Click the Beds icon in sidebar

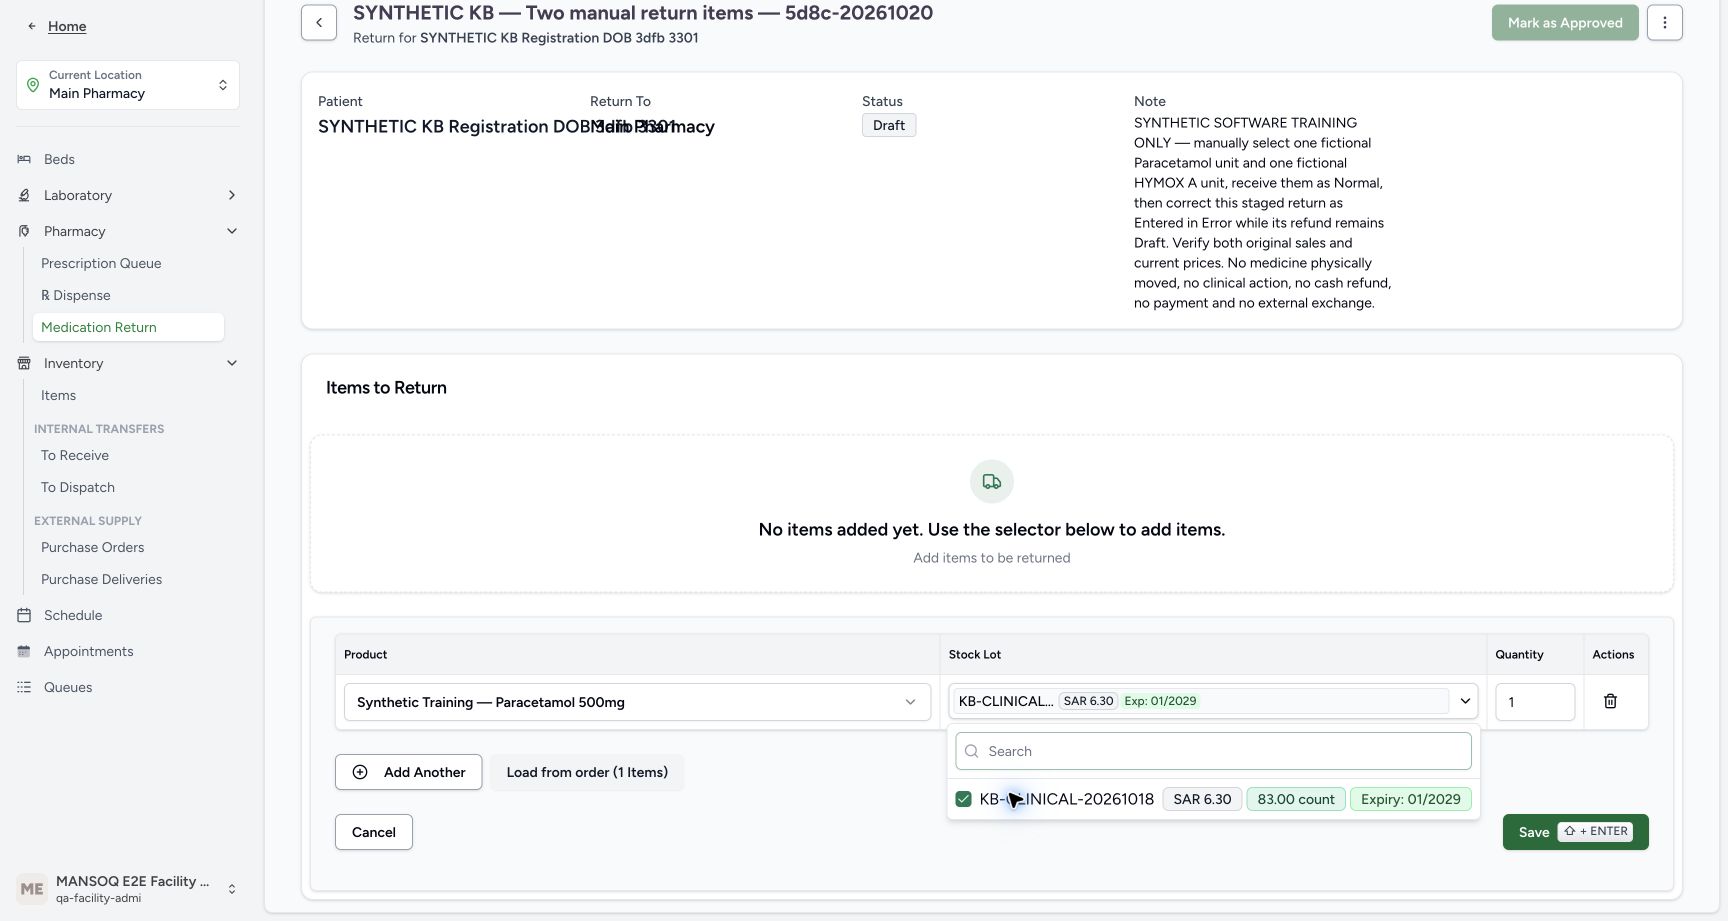(24, 159)
